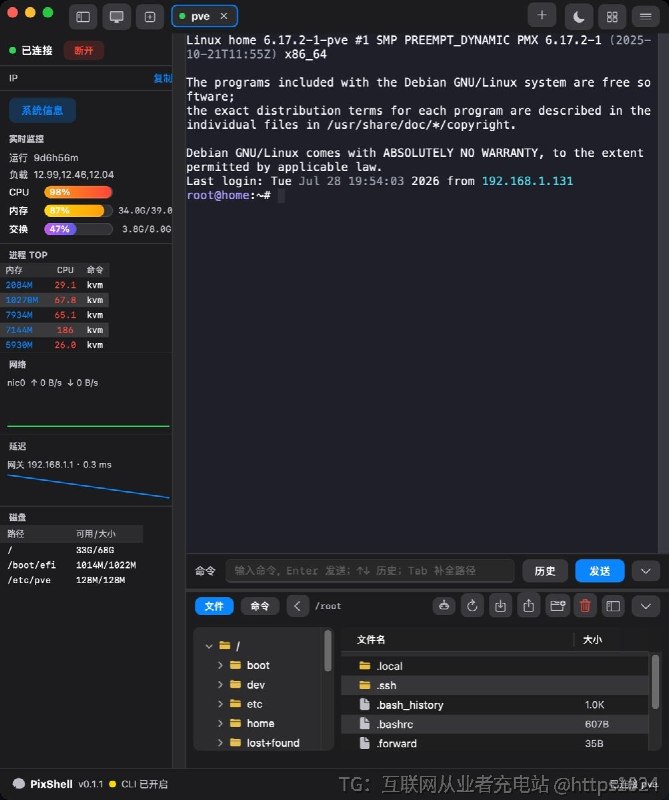The width and height of the screenshot is (669, 800).
Task: Sort processes by 内存 column
Action: (x=14, y=270)
